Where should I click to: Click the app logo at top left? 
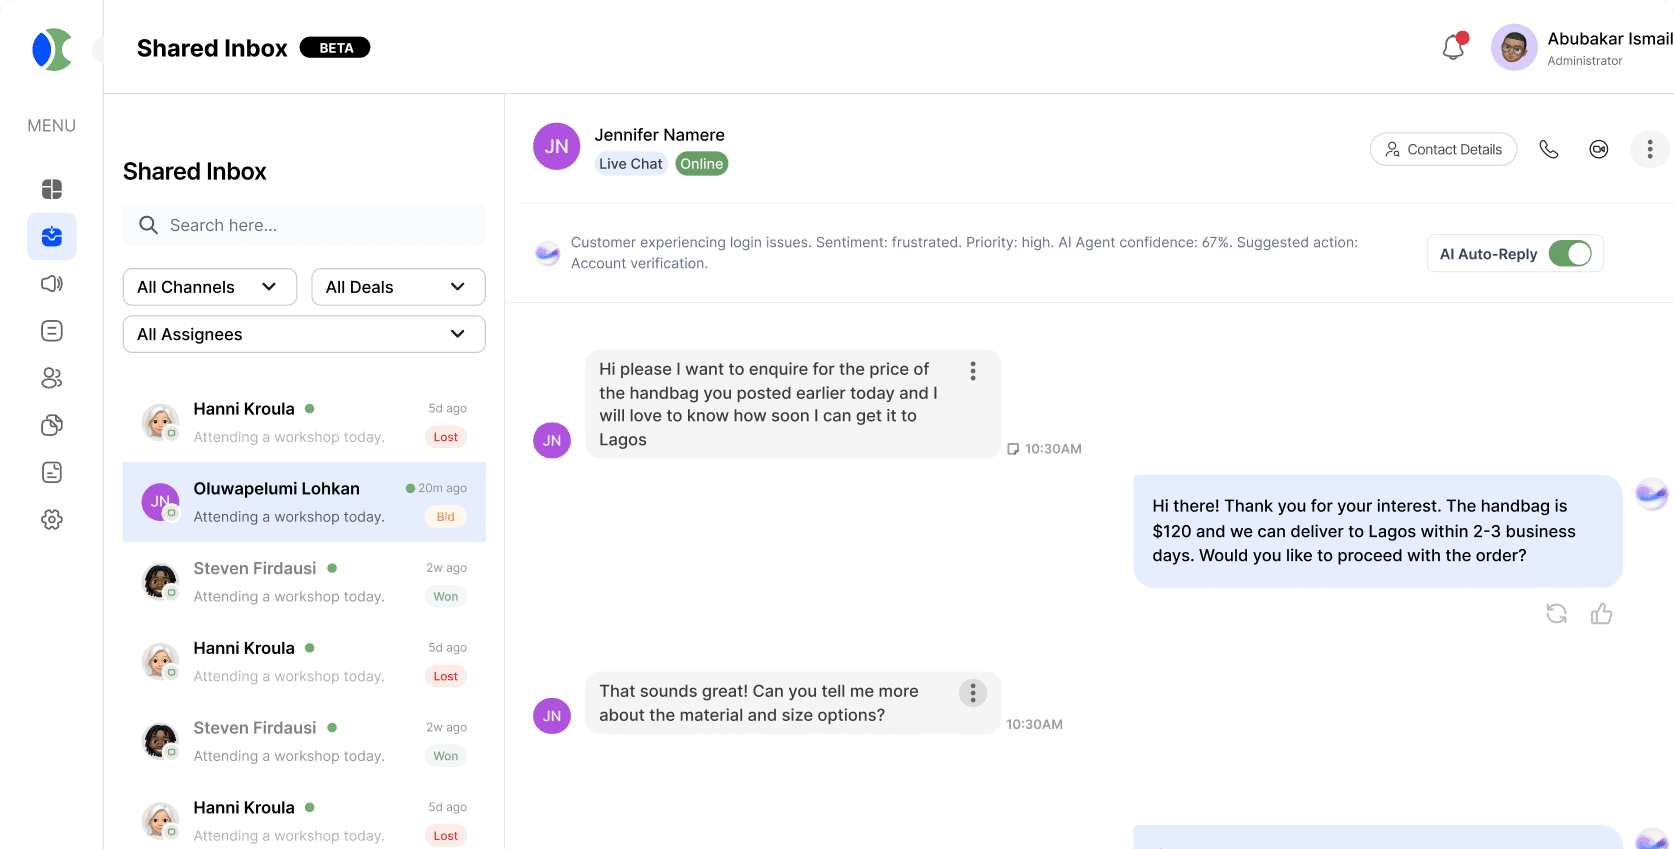52,49
